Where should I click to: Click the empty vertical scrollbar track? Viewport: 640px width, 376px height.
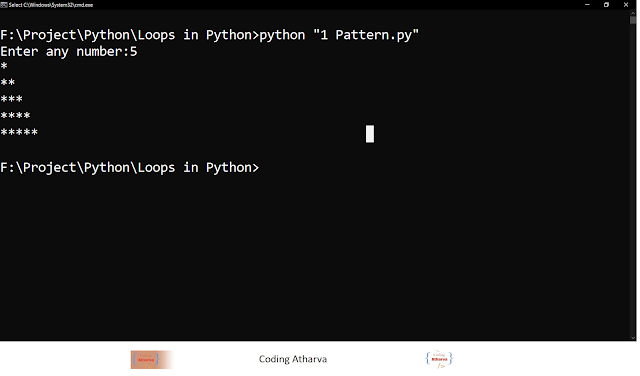pyautogui.click(x=633, y=180)
